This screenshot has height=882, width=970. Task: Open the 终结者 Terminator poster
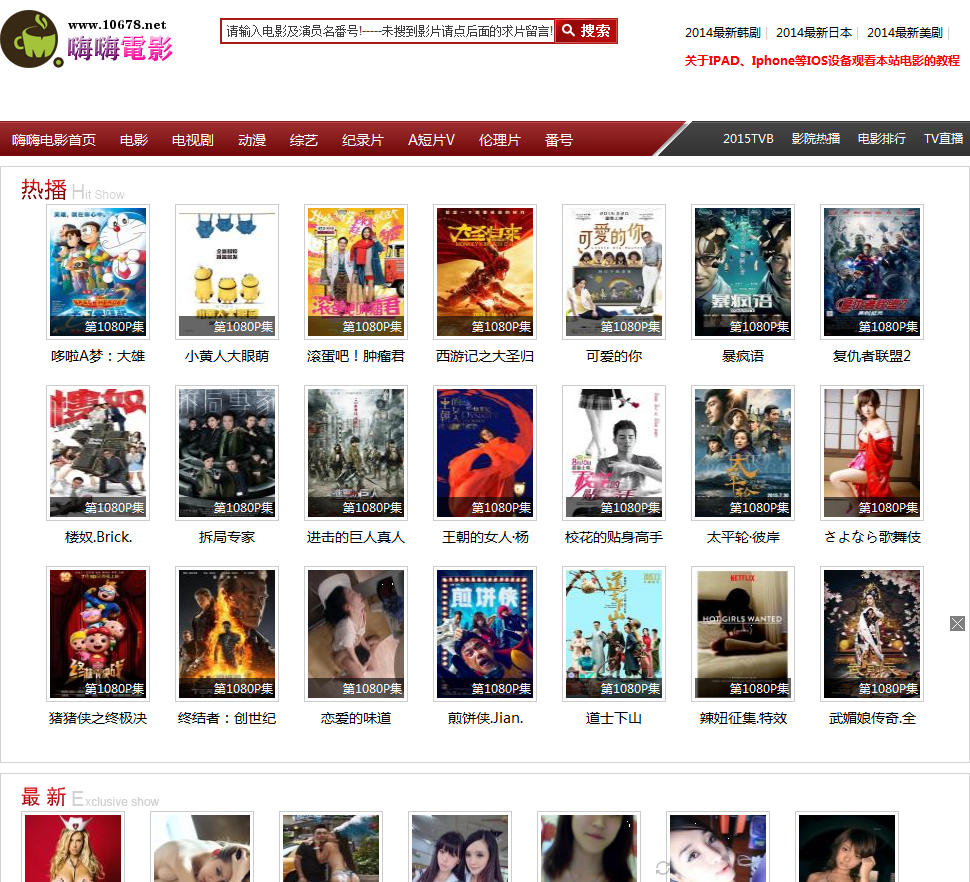click(227, 634)
